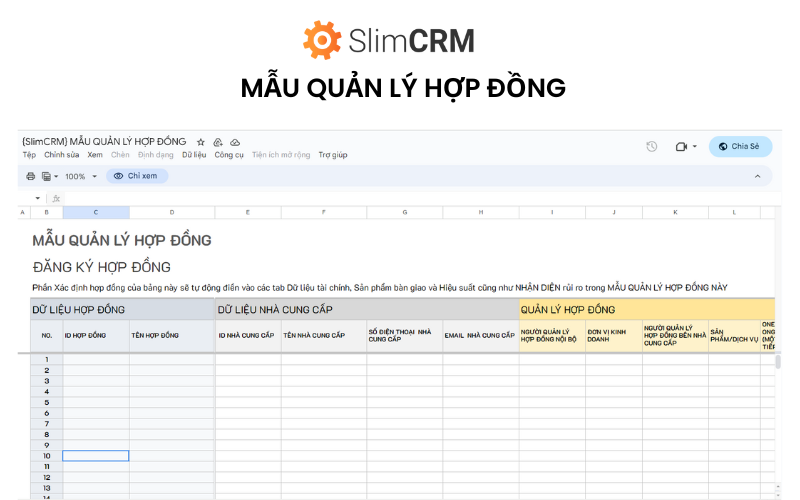Click the 'ĐĂNG KÝ HỢP ĐỒNG' subtitle cell
Screen dimensions: 800x500
point(102,267)
